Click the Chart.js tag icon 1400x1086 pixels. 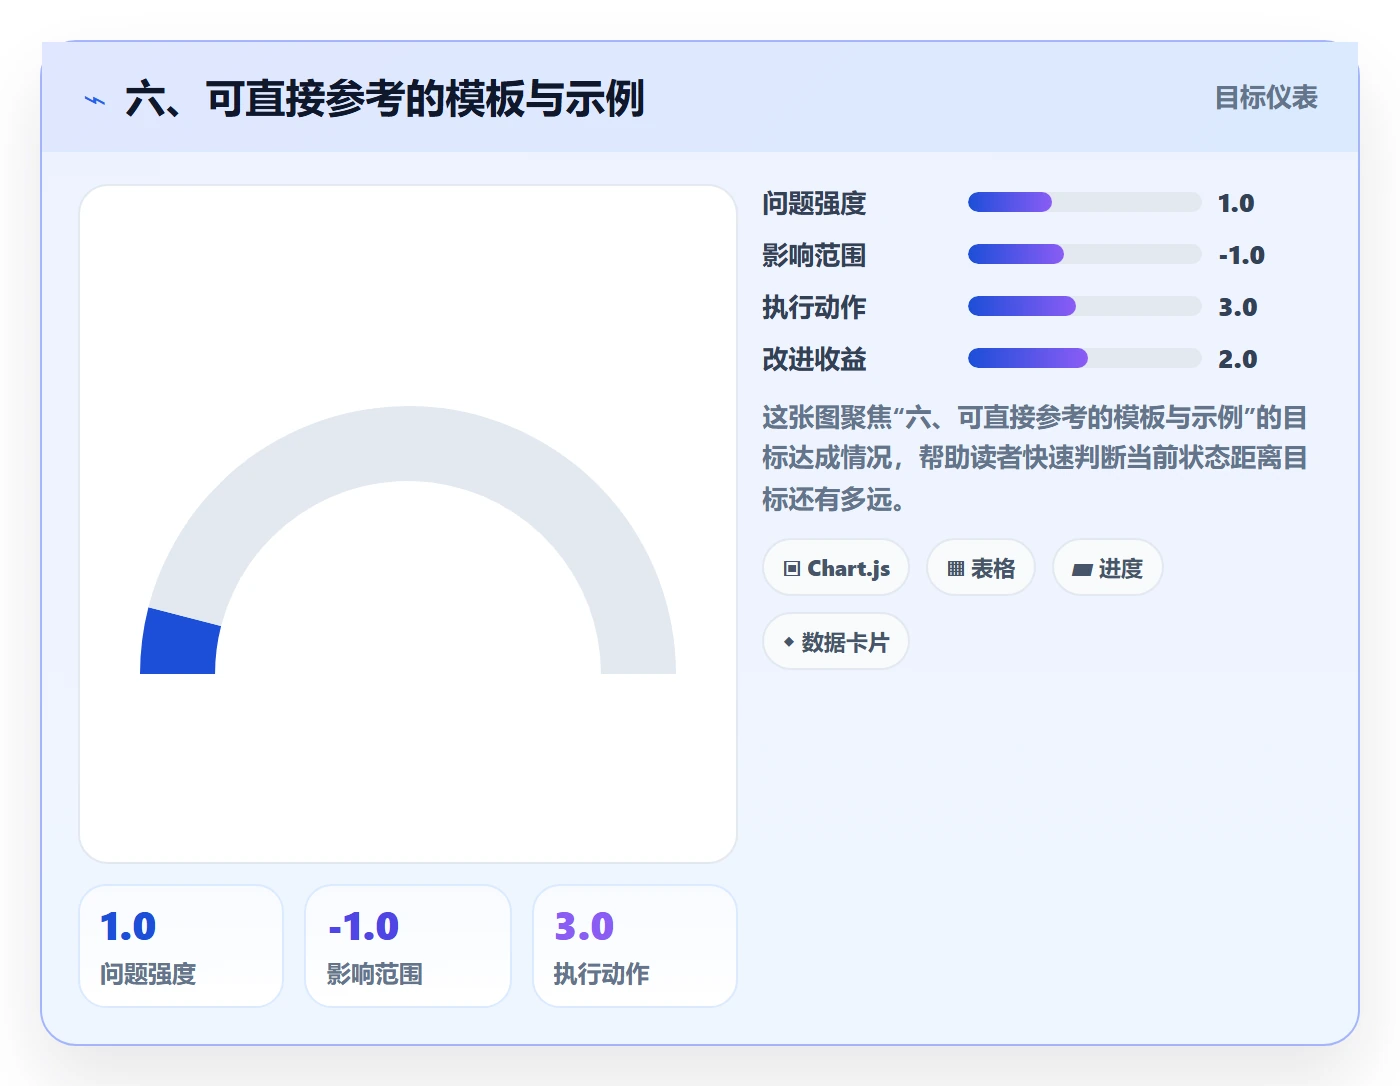pos(792,569)
